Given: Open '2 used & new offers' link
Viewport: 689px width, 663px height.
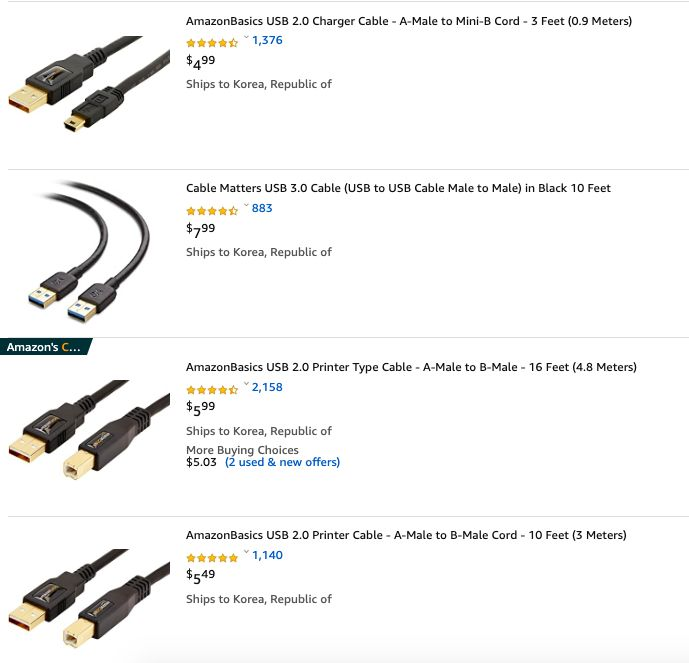Looking at the screenshot, I should (x=282, y=462).
